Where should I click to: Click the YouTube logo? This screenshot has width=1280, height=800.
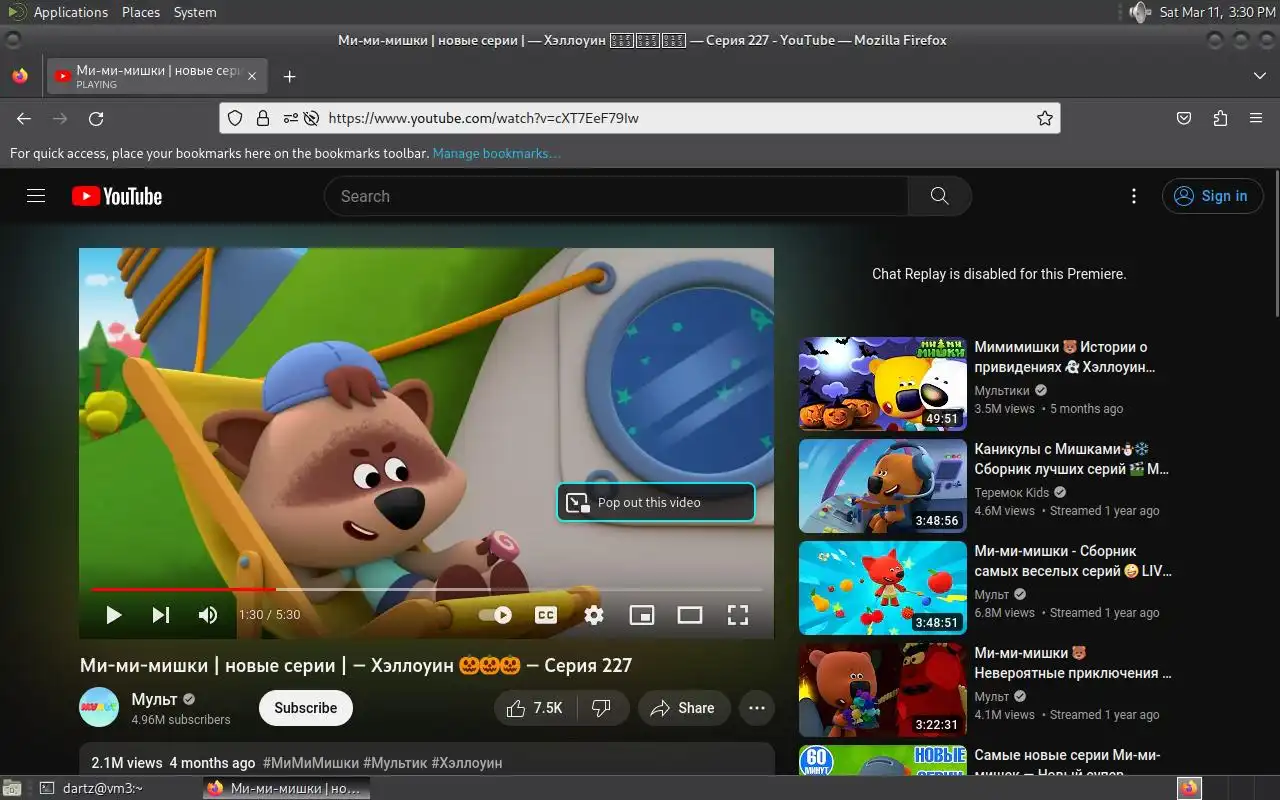click(x=117, y=196)
